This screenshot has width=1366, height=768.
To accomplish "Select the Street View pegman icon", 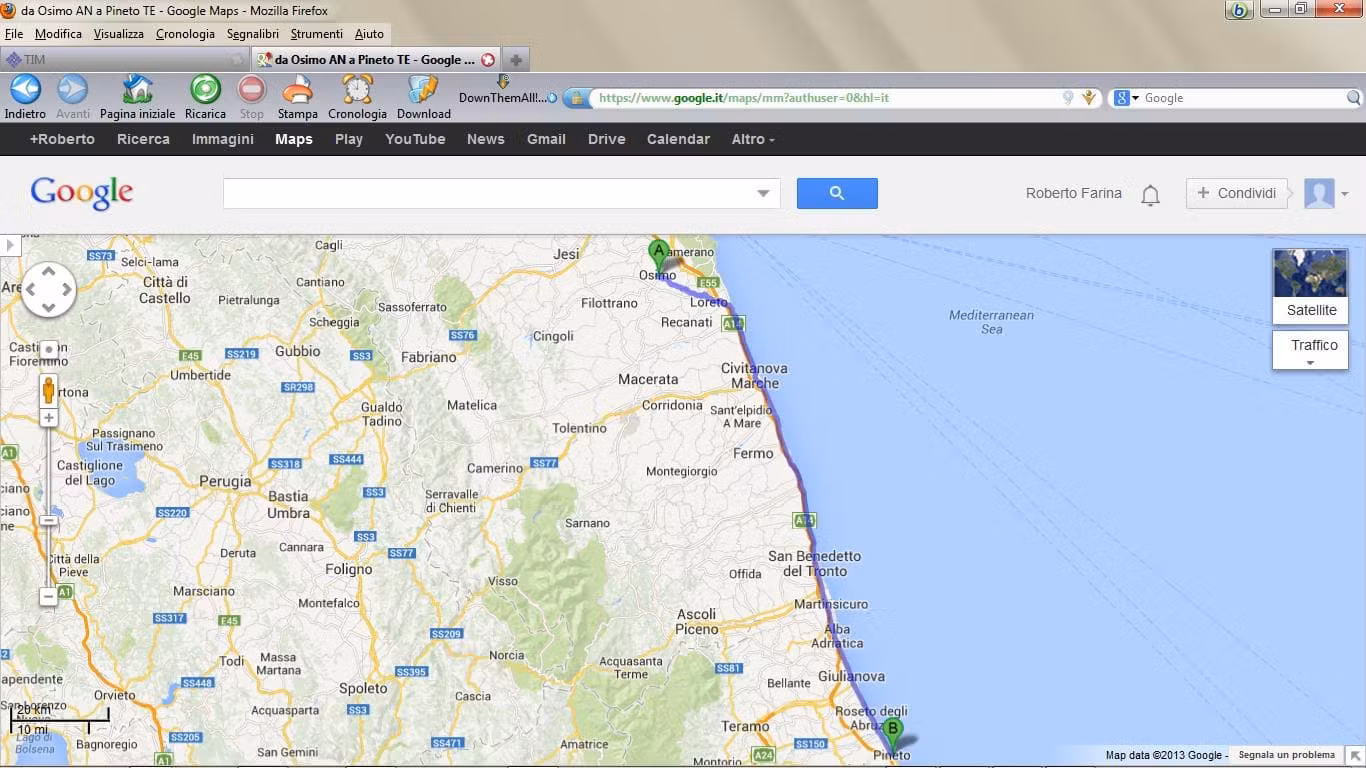I will click(x=48, y=390).
